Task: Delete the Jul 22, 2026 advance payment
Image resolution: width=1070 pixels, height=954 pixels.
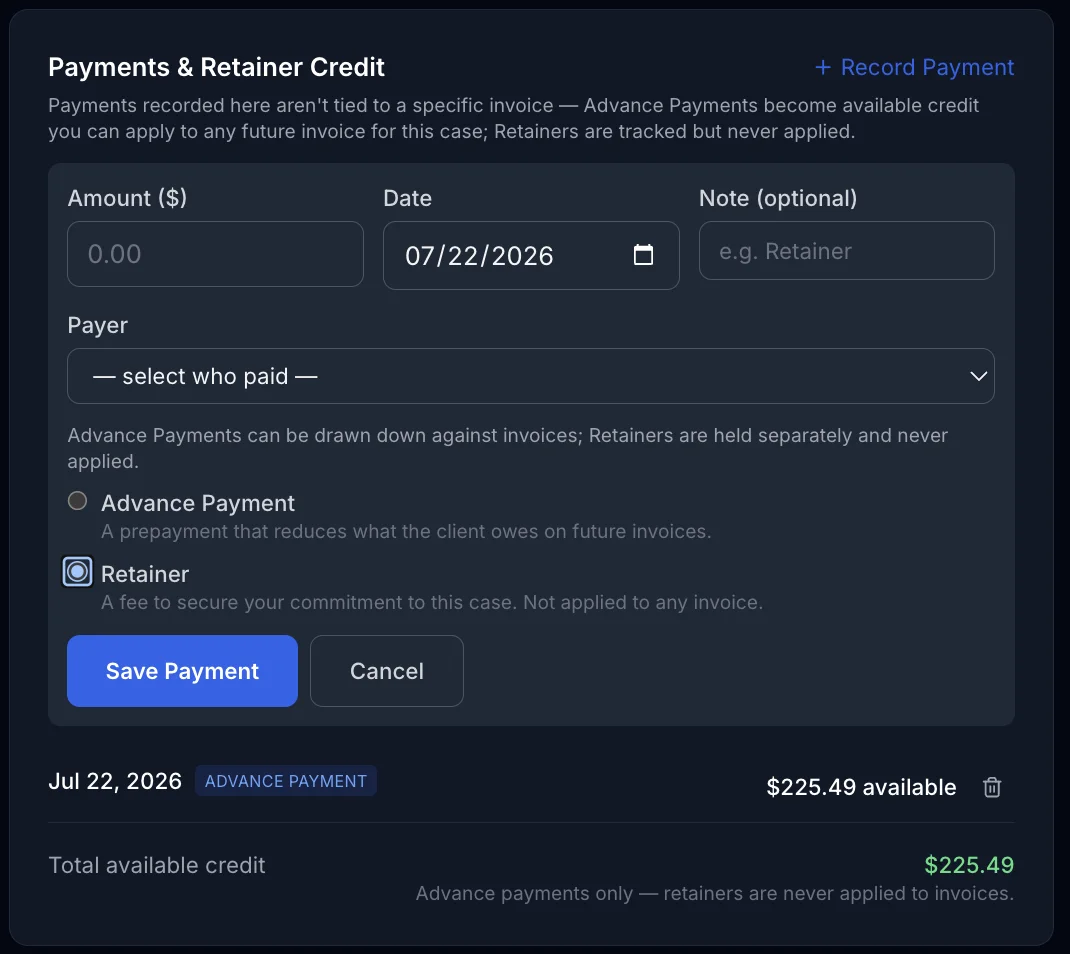Action: (992, 787)
